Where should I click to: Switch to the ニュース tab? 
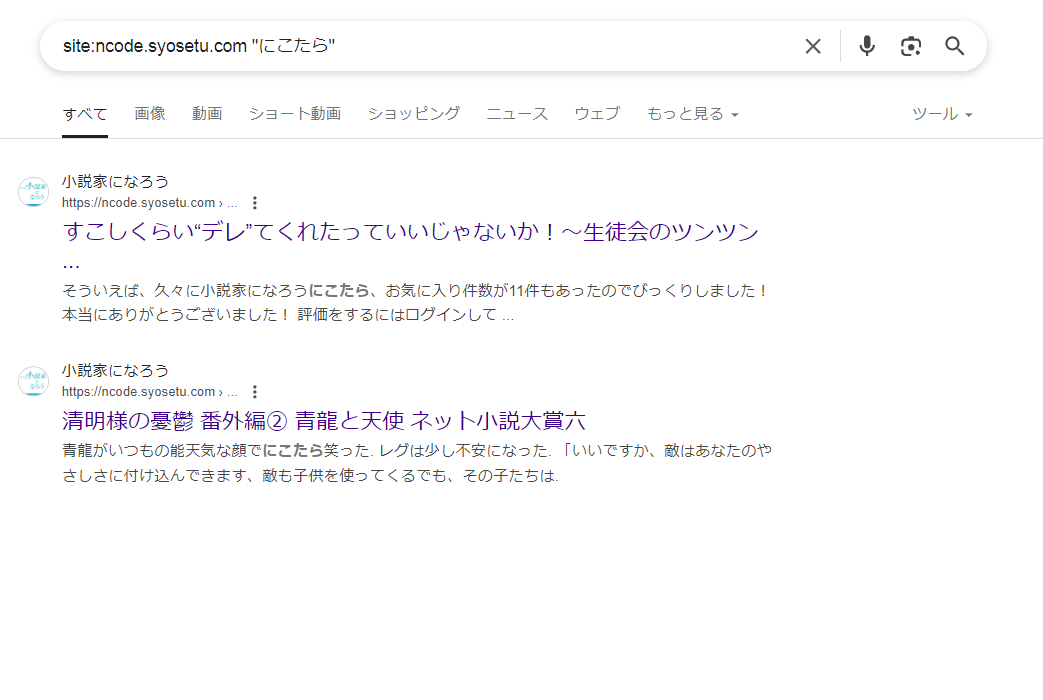tap(517, 114)
